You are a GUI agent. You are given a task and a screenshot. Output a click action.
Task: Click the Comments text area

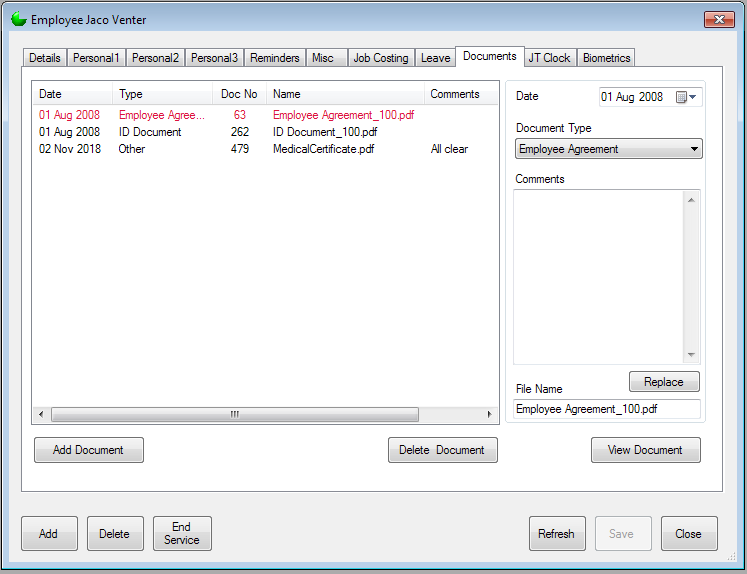pos(598,277)
